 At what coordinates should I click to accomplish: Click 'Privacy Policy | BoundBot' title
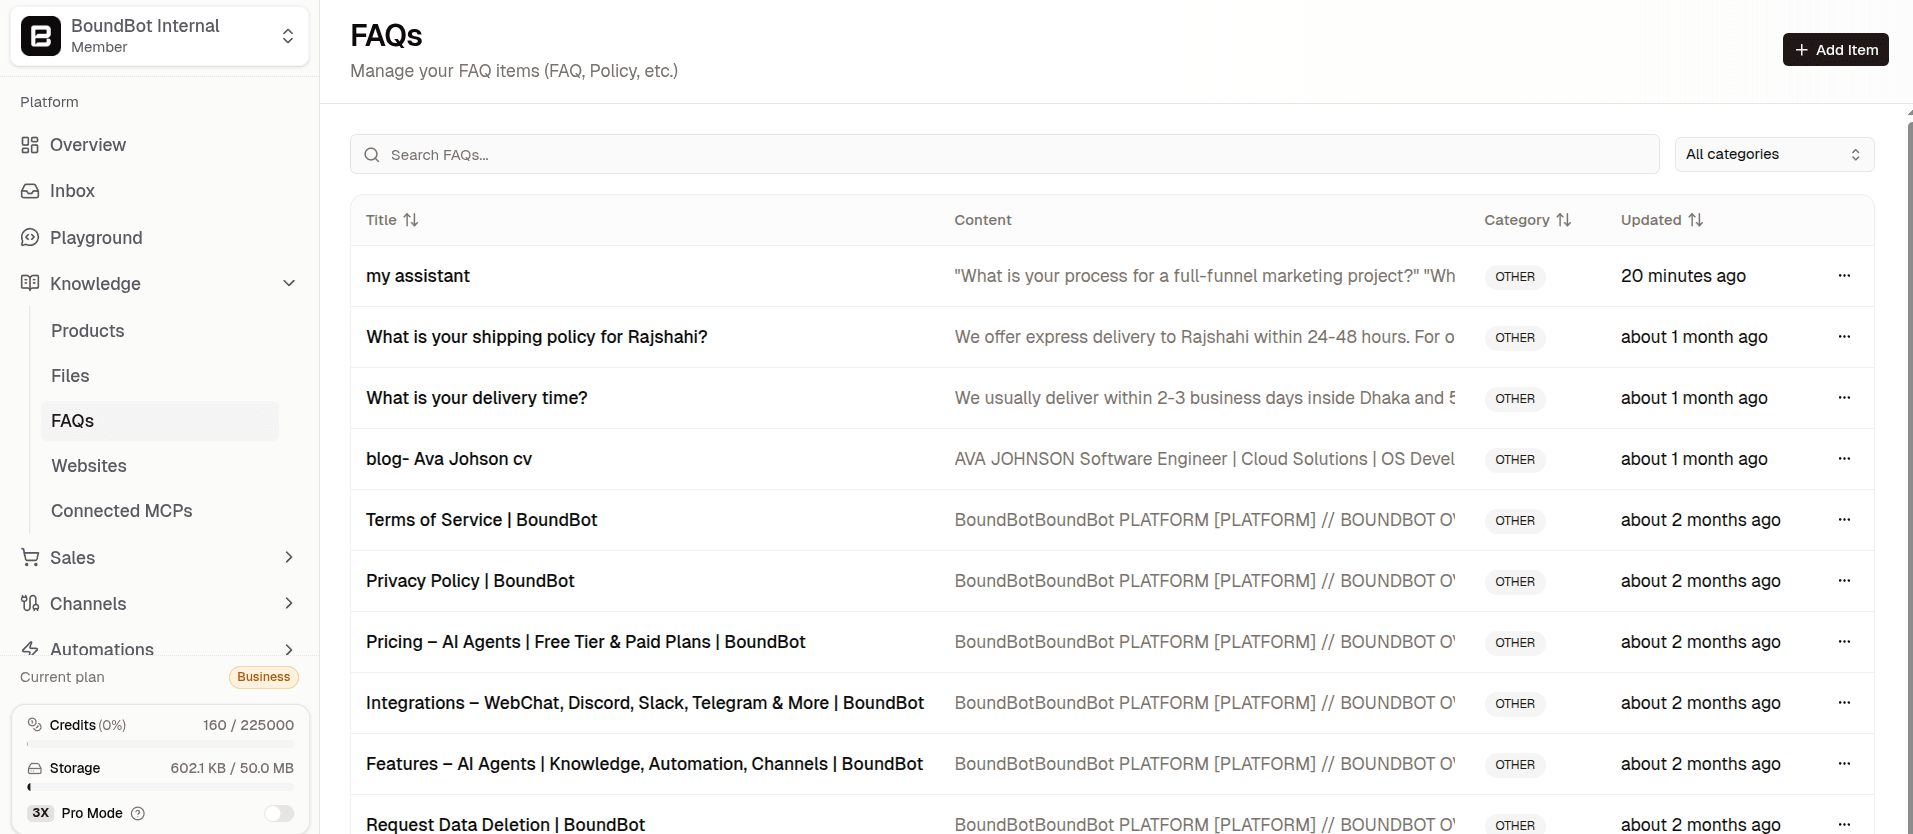point(470,581)
